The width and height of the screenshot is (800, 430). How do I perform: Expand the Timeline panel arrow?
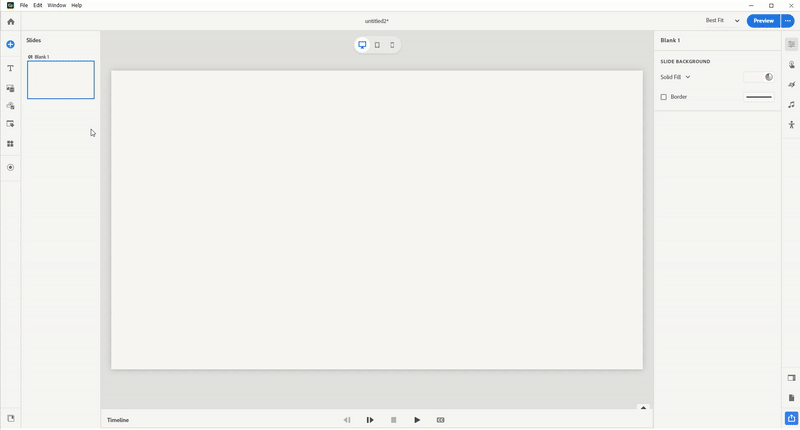pos(643,408)
